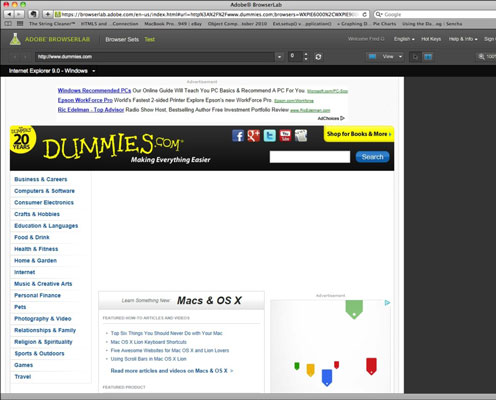Open the Health & Fitness category
The height and width of the screenshot is (400, 496).
(36, 249)
